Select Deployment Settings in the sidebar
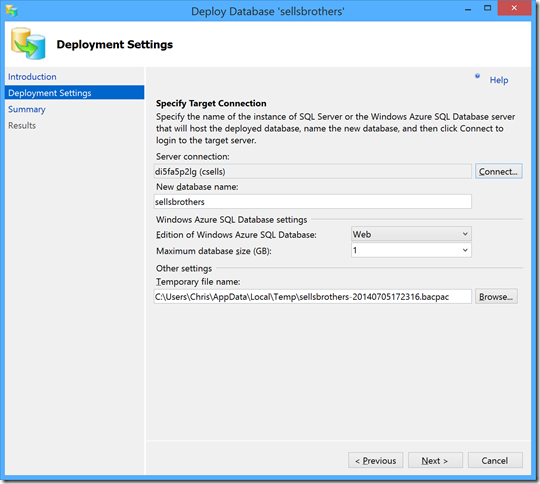The width and height of the screenshot is (540, 484). [x=74, y=93]
